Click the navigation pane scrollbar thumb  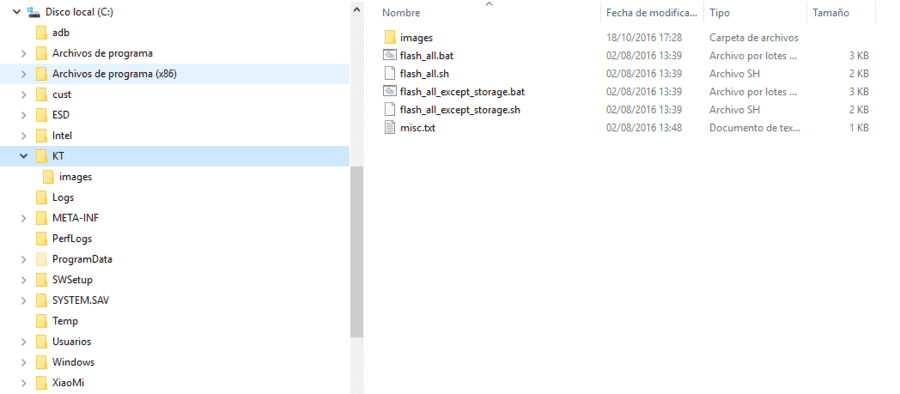tap(356, 252)
